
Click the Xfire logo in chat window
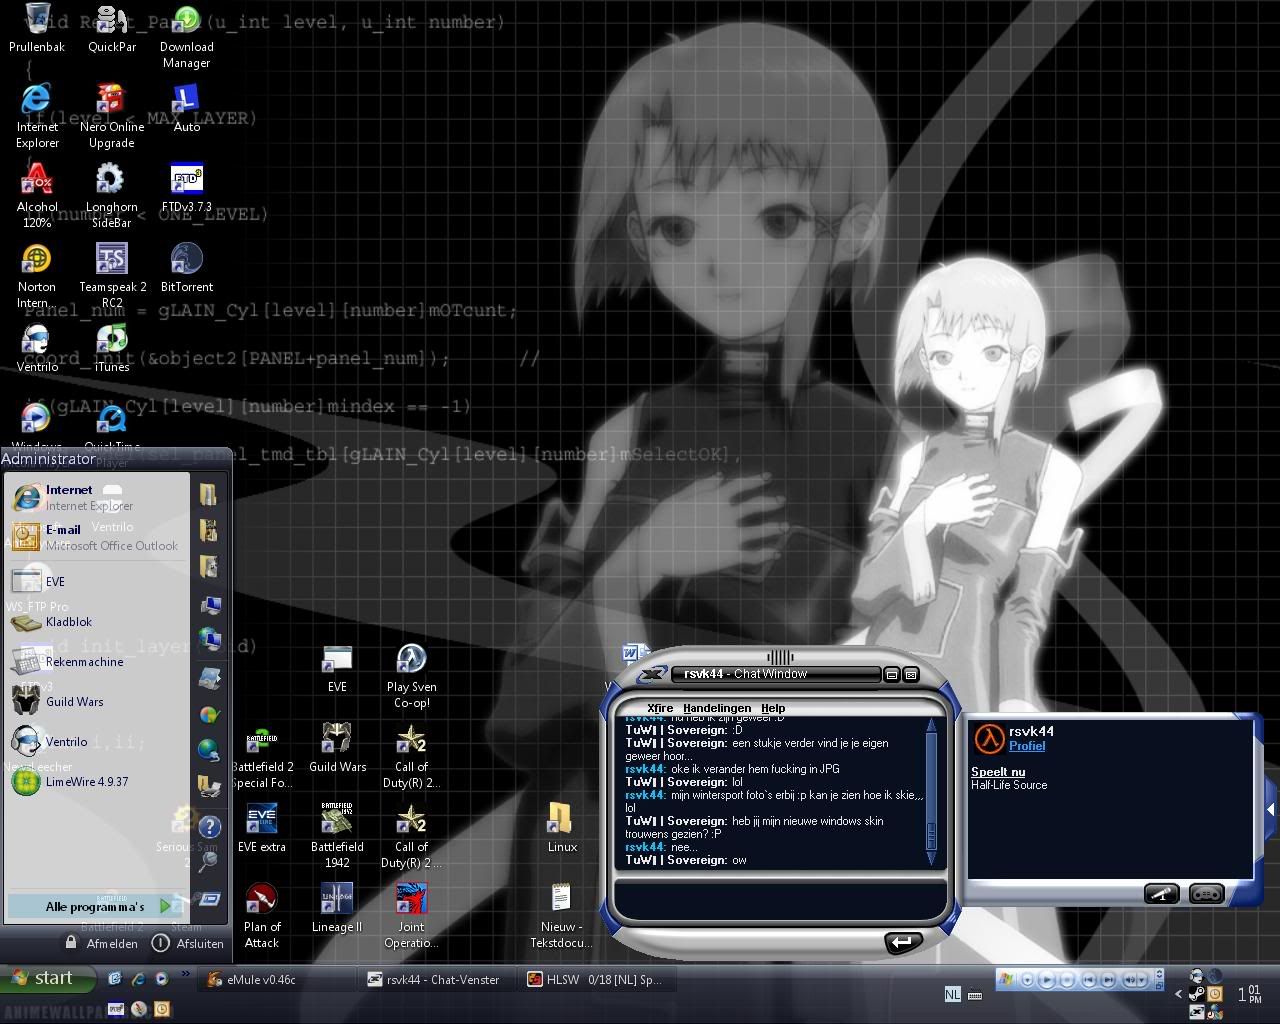pos(651,674)
